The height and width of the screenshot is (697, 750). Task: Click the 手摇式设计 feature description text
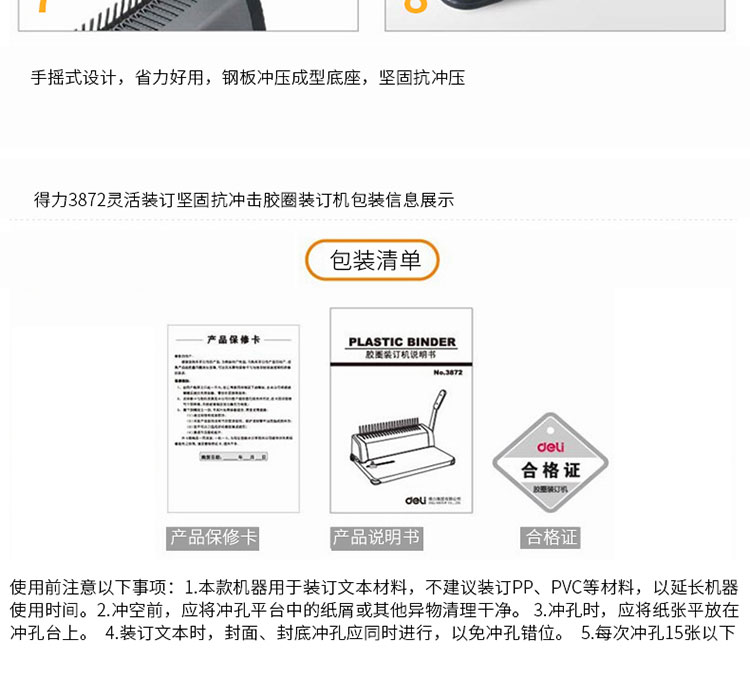click(x=248, y=77)
